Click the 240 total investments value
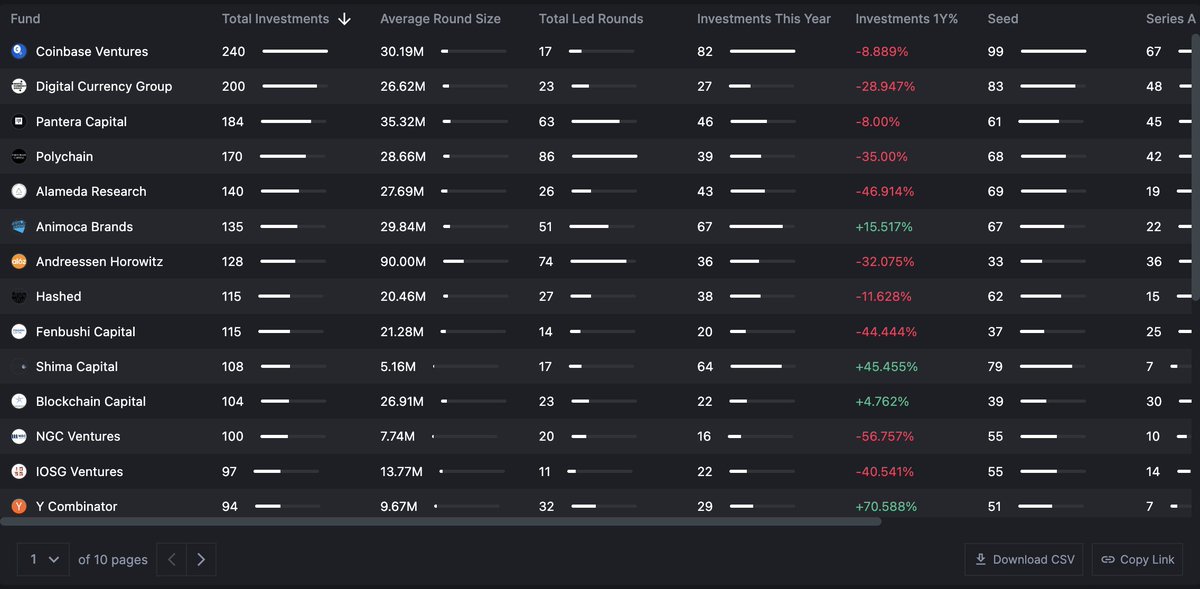The width and height of the screenshot is (1200, 589). coord(233,51)
